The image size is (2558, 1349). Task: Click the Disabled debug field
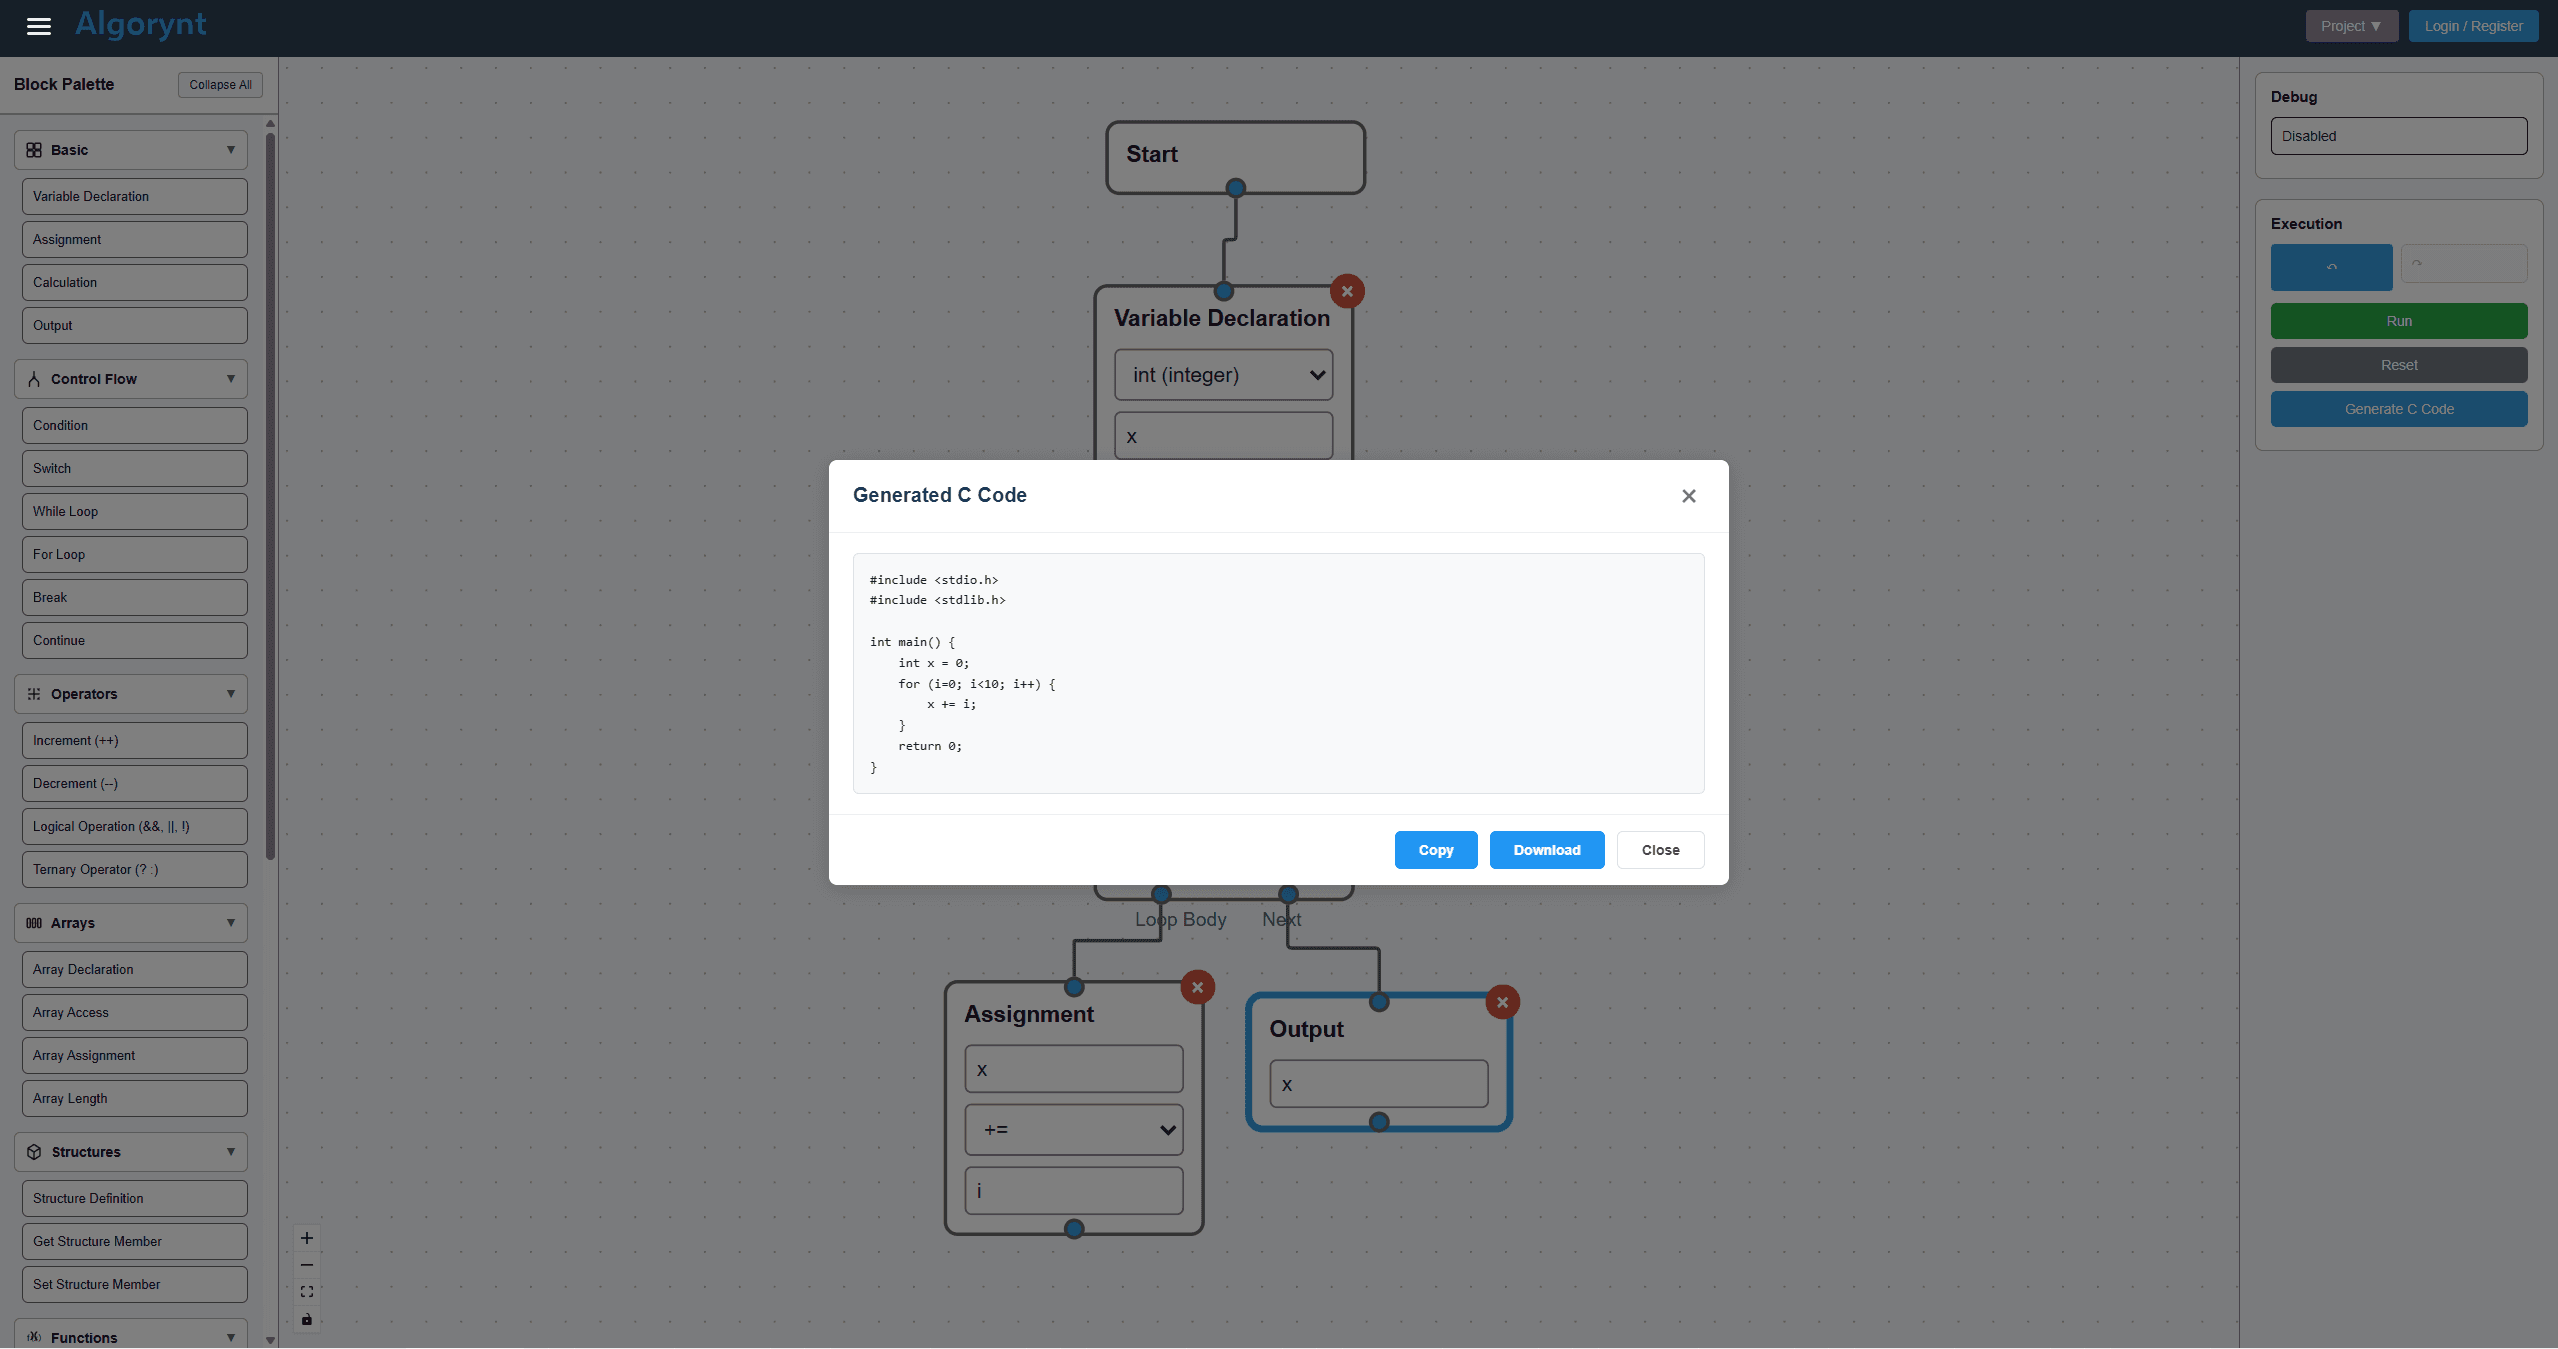pos(2398,136)
